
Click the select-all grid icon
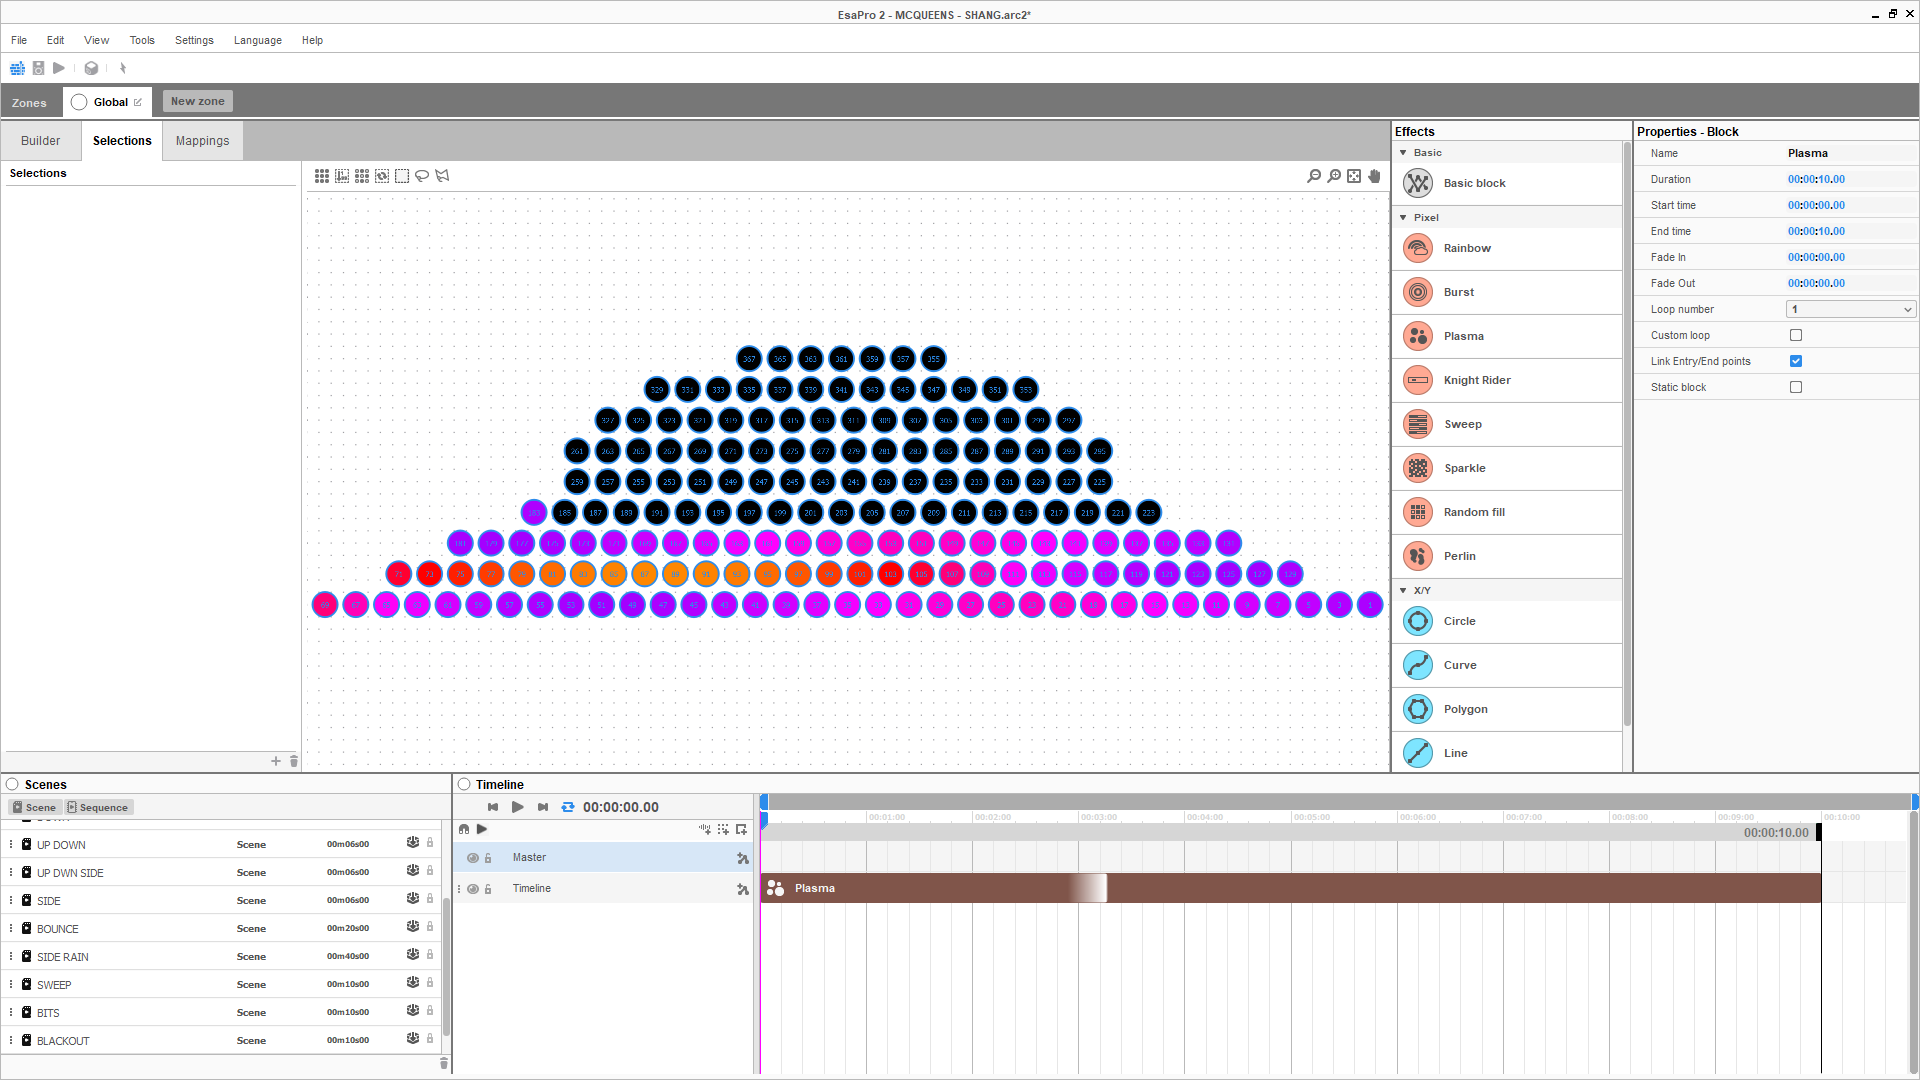coord(322,176)
